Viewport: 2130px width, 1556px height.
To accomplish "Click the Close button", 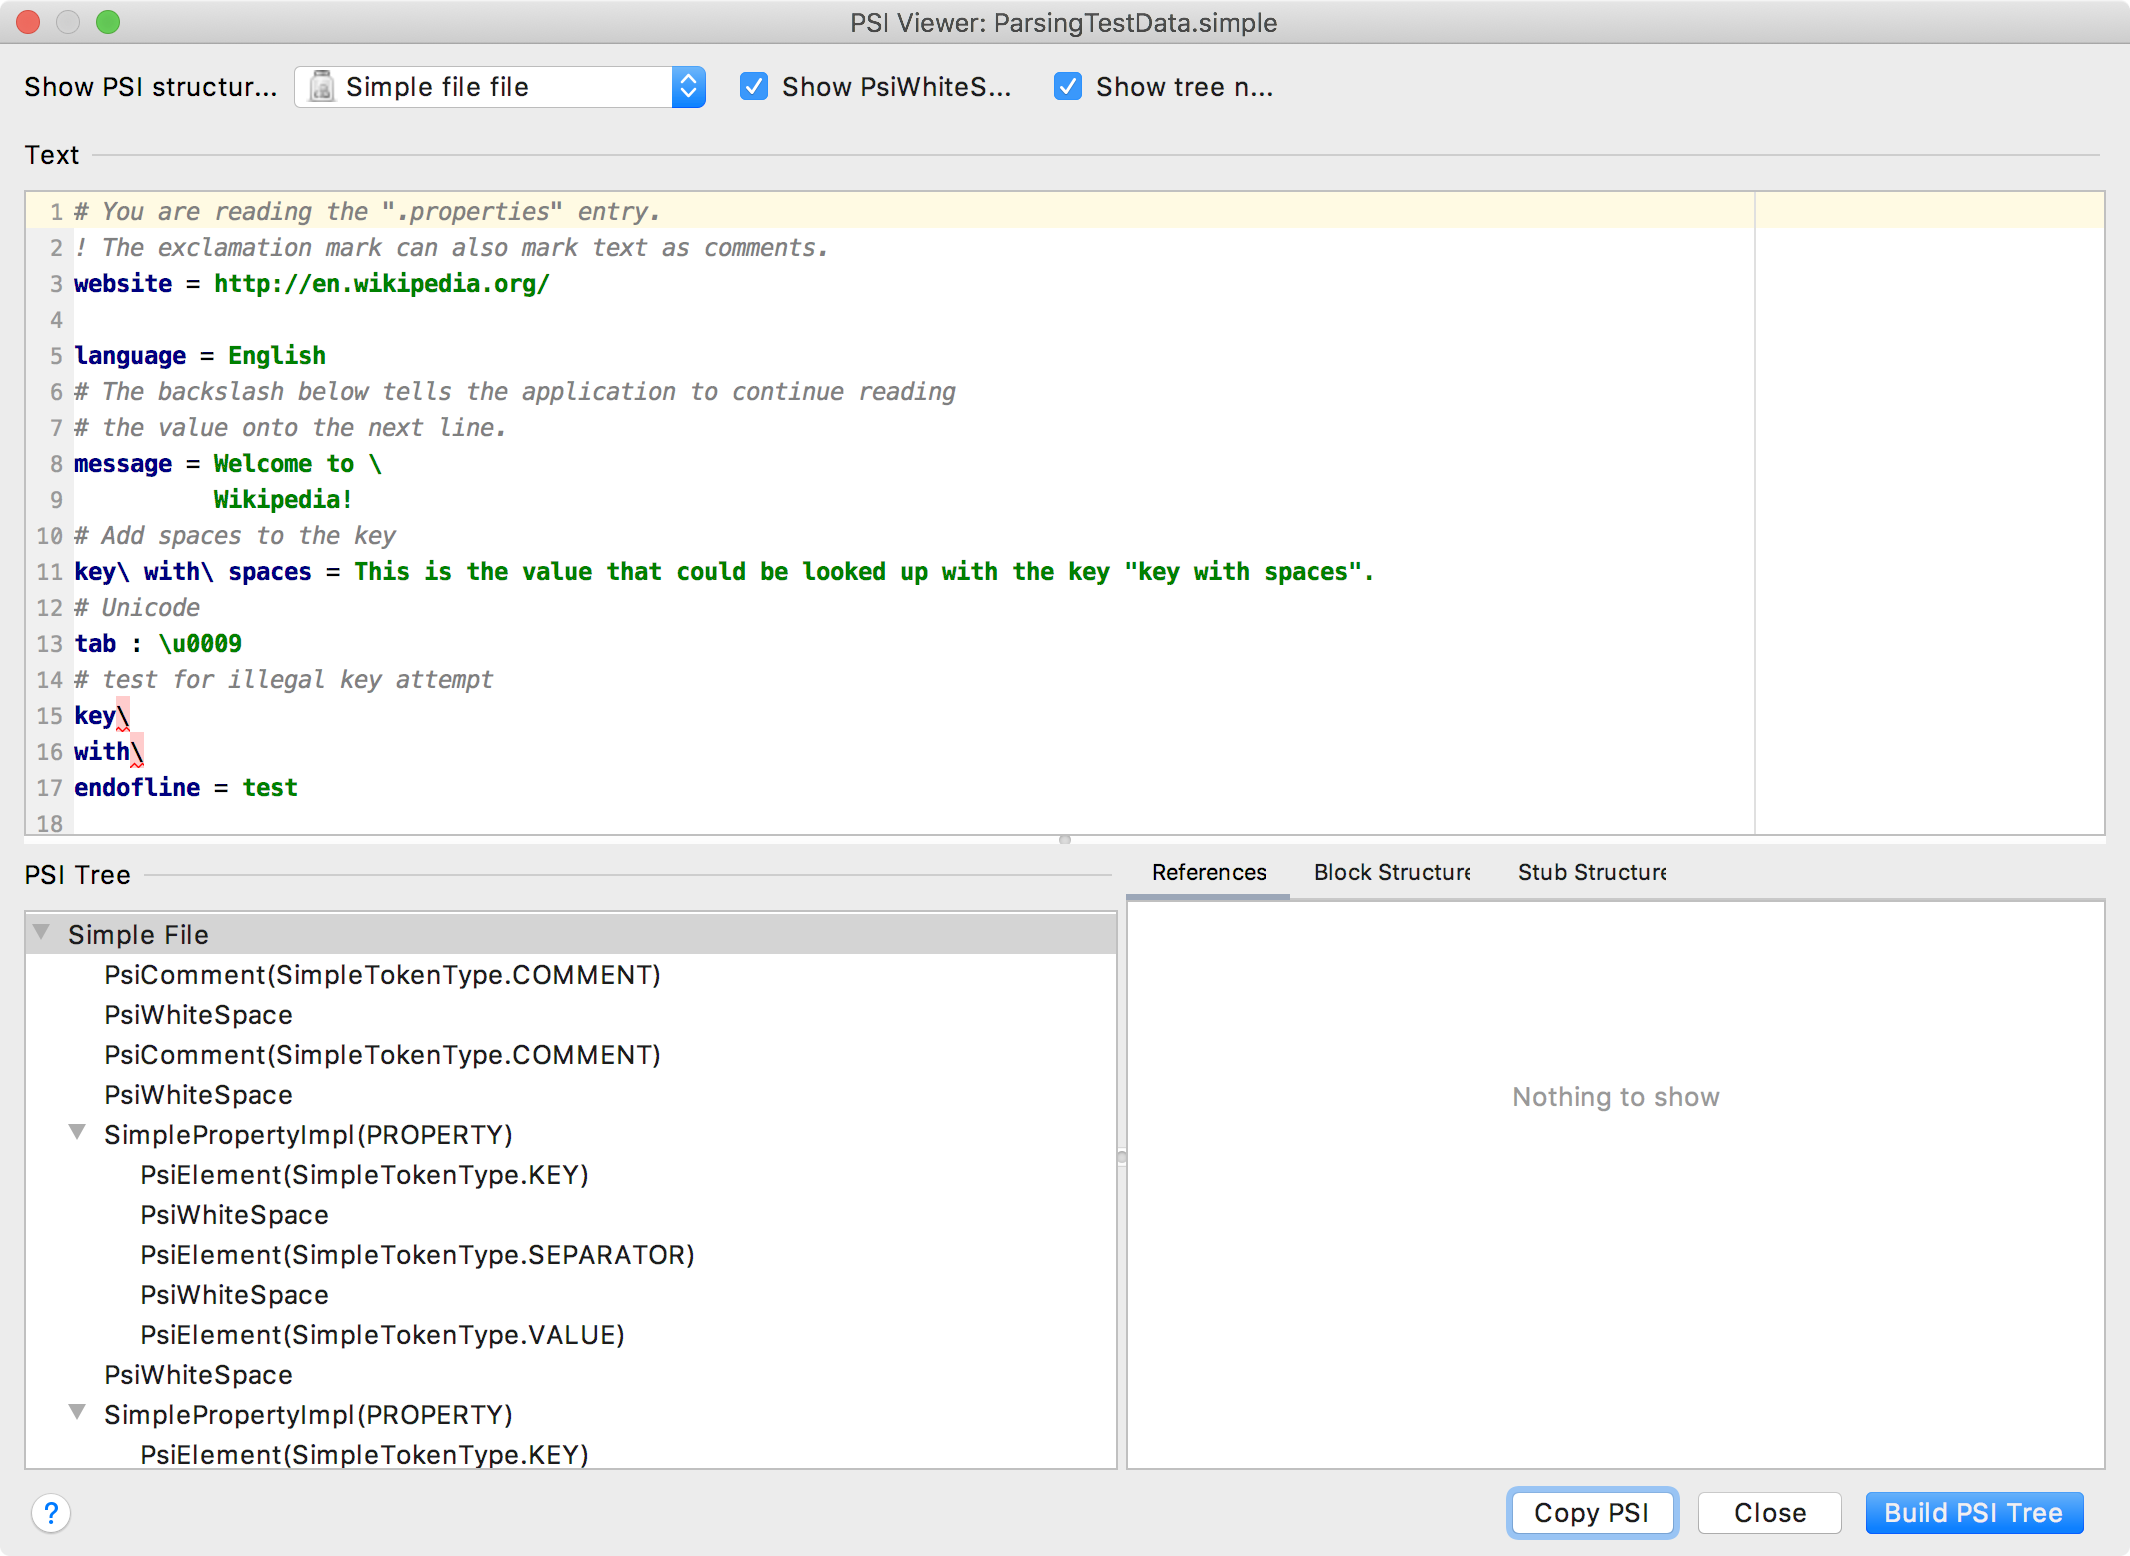I will pyautogui.click(x=1769, y=1513).
